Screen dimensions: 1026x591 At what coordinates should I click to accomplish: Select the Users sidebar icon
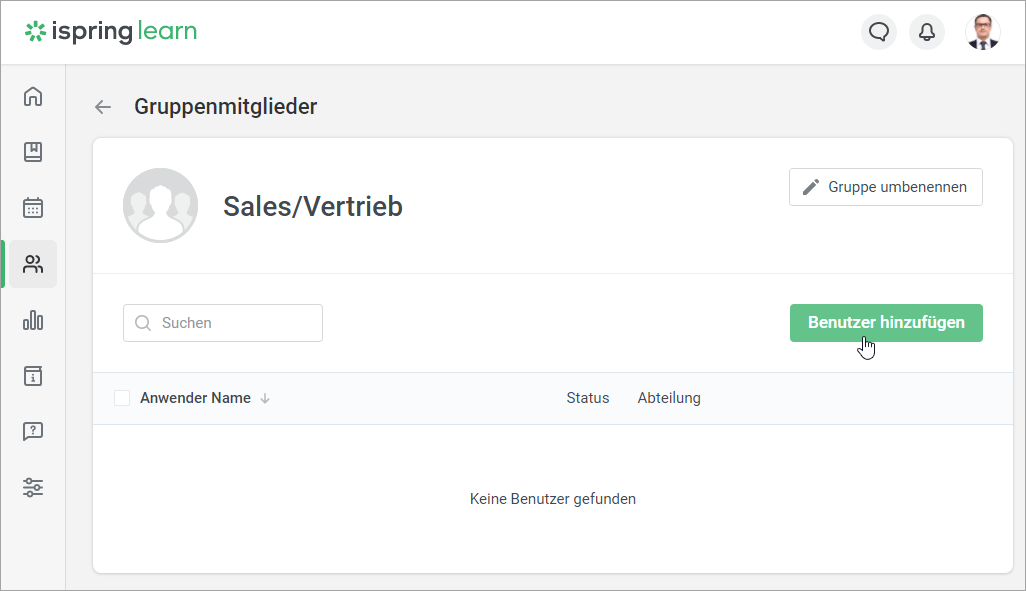[33, 264]
